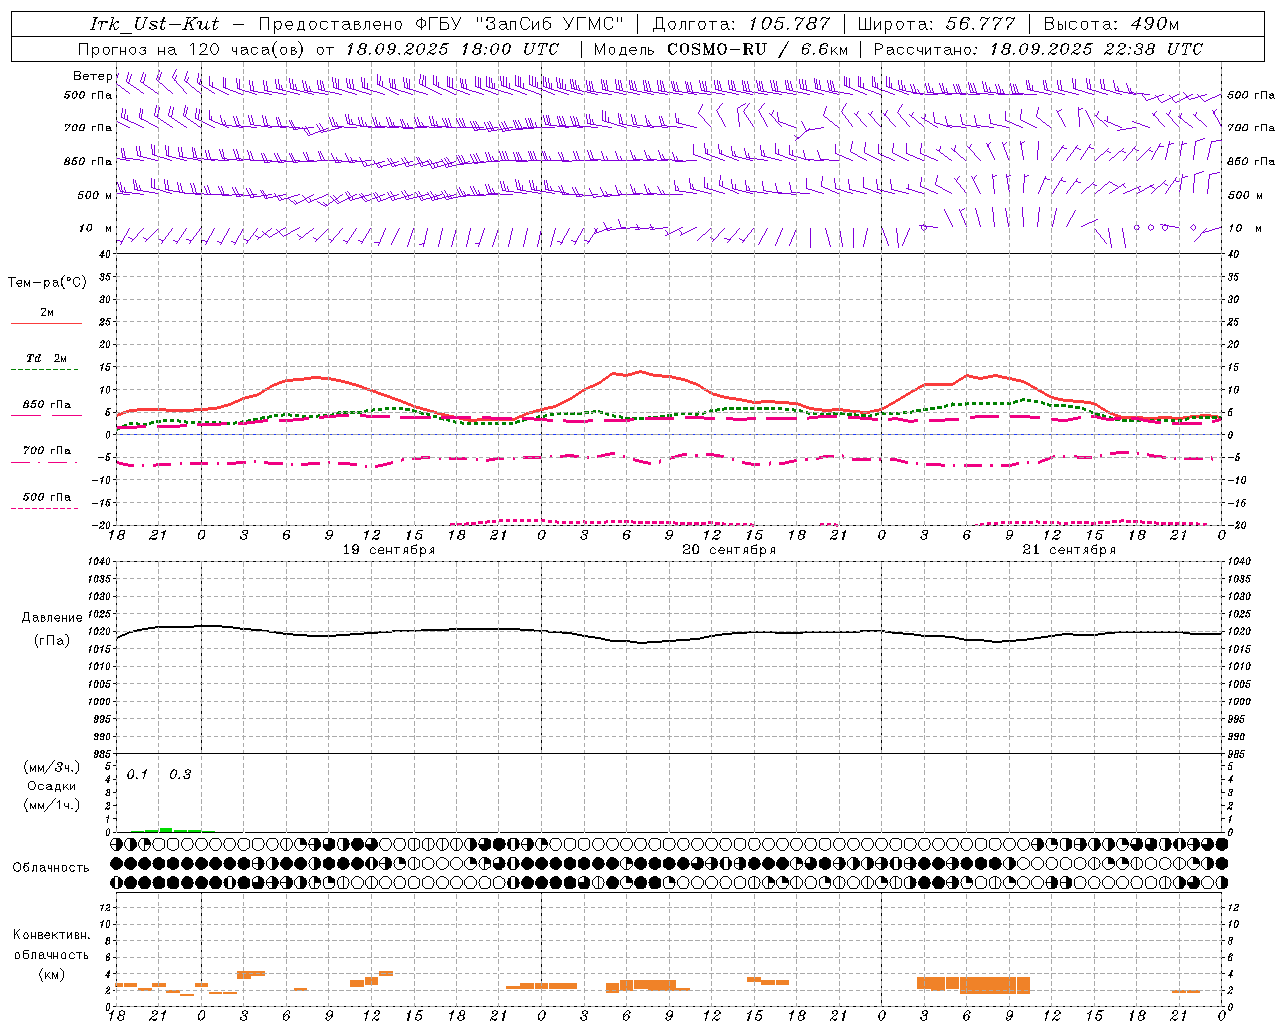The width and height of the screenshot is (1280, 1024).
Task: Click the latitude value "56.777"
Action: coord(980,24)
